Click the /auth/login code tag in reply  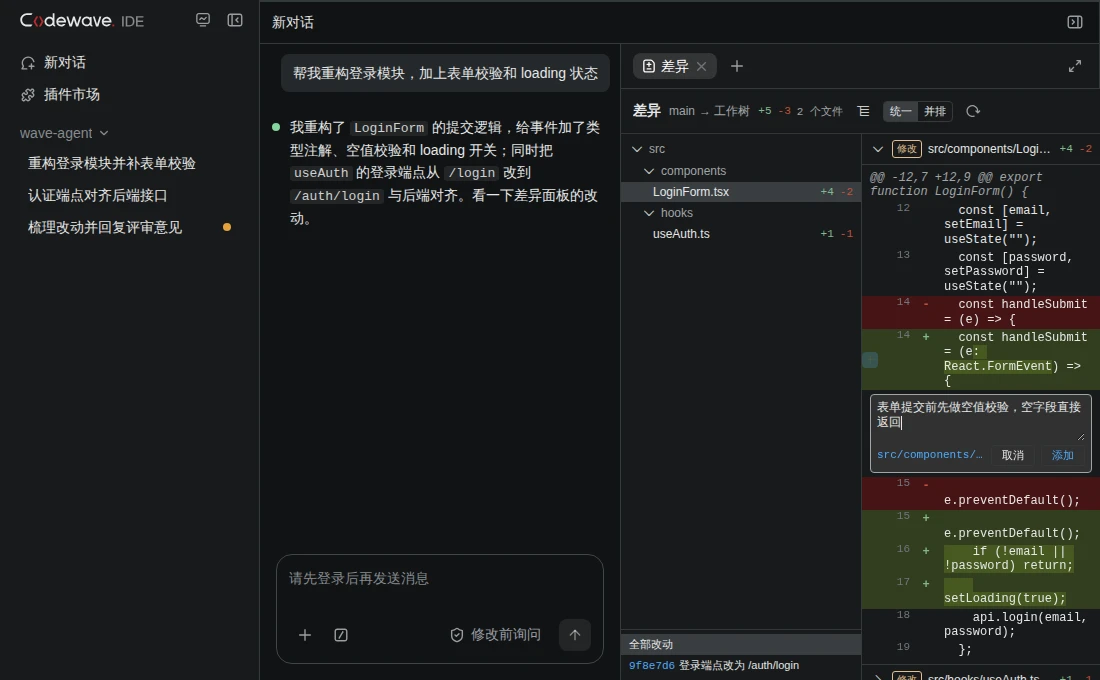[337, 196]
